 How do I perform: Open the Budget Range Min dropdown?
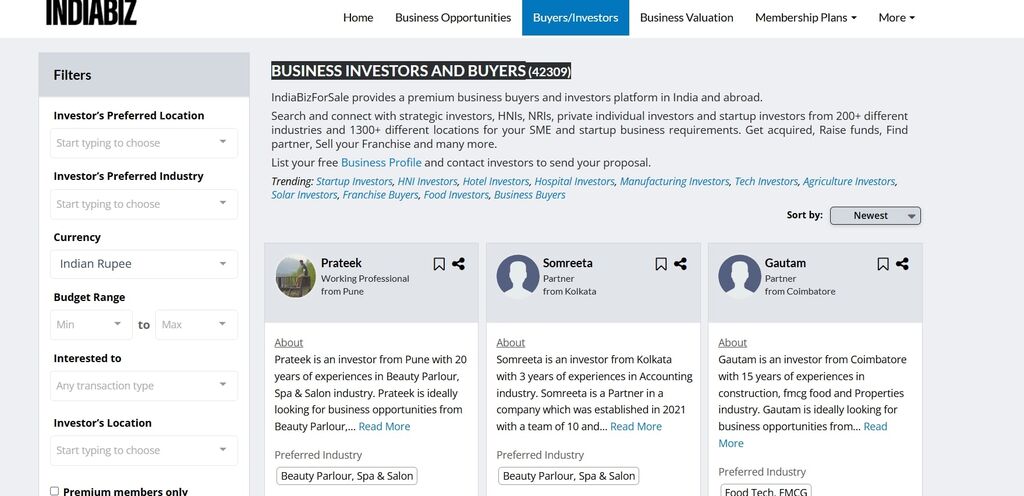(x=91, y=324)
